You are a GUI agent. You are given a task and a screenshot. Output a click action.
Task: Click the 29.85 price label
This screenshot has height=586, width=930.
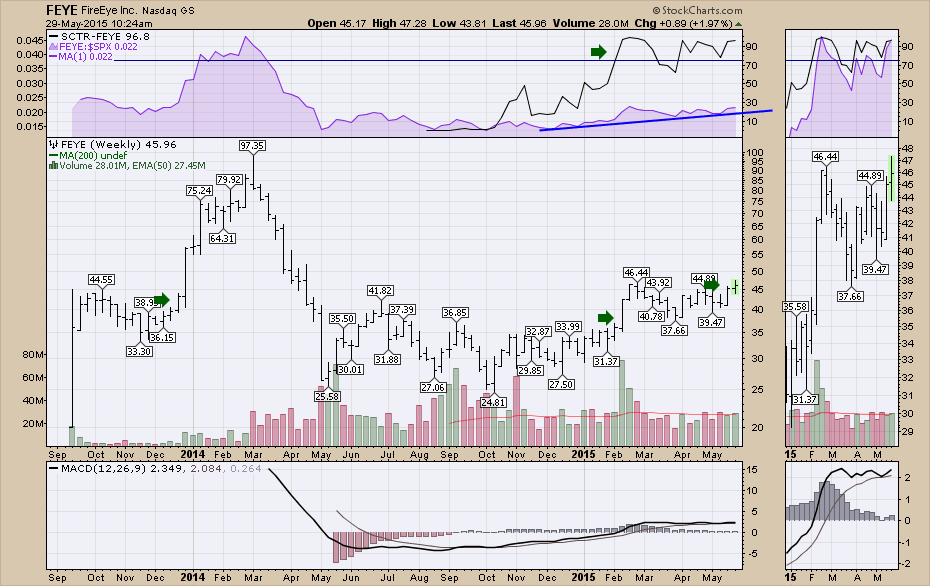pos(530,370)
